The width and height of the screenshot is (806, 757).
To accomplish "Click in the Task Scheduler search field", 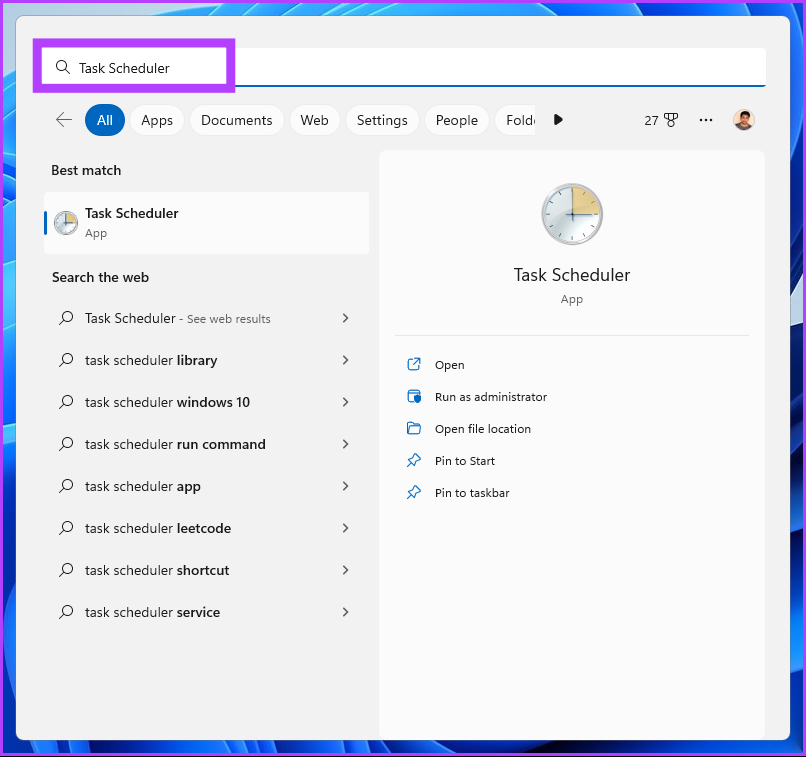I will tap(404, 67).
